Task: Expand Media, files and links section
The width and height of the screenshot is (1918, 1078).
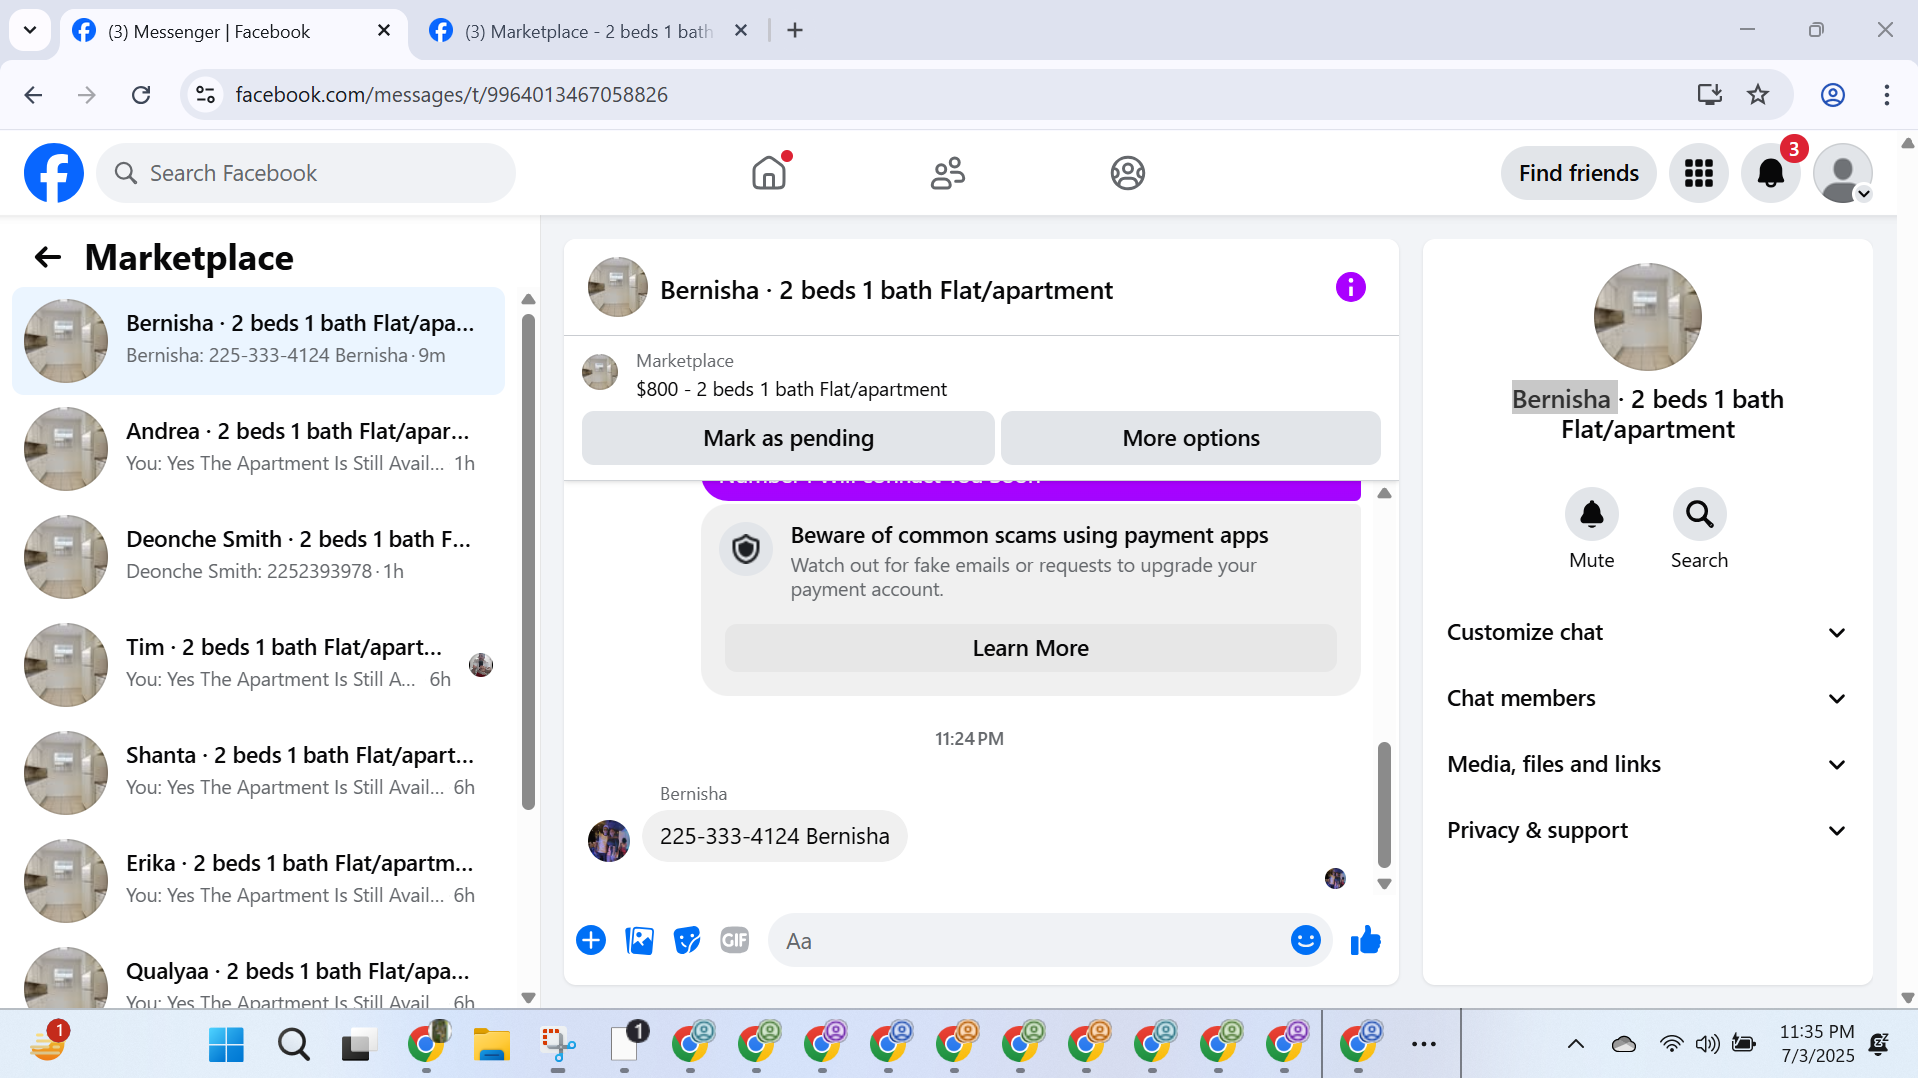Action: pyautogui.click(x=1647, y=764)
